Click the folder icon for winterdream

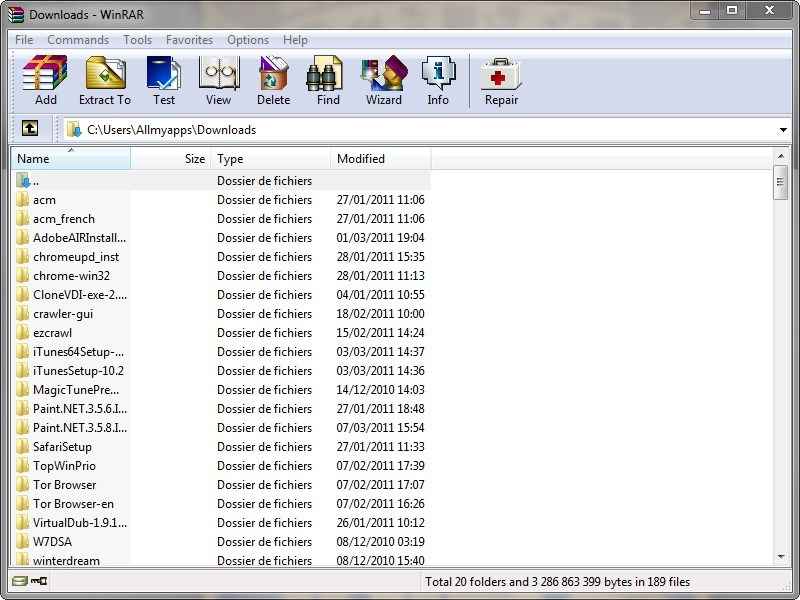(x=22, y=559)
